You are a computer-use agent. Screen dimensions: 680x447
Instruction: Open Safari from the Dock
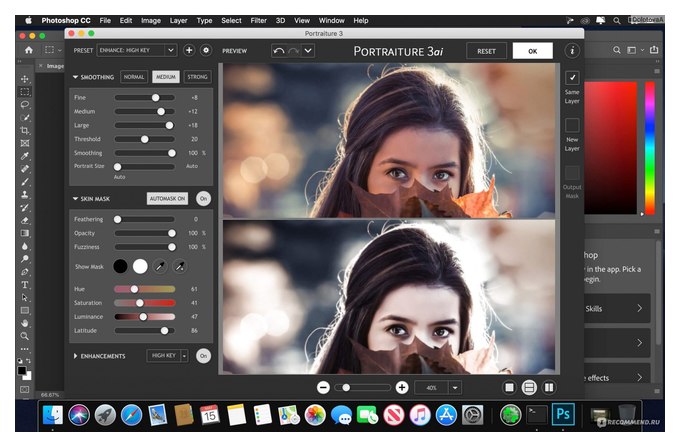(131, 415)
